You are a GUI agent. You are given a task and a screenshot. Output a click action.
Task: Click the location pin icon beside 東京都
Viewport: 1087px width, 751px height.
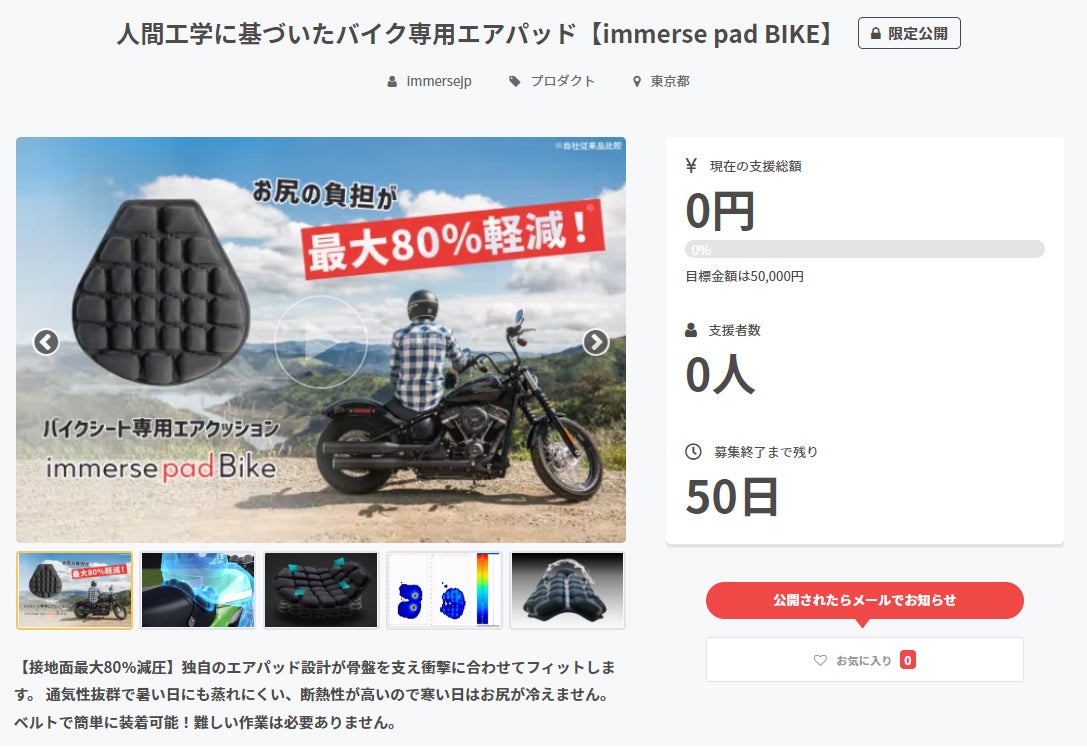point(637,82)
